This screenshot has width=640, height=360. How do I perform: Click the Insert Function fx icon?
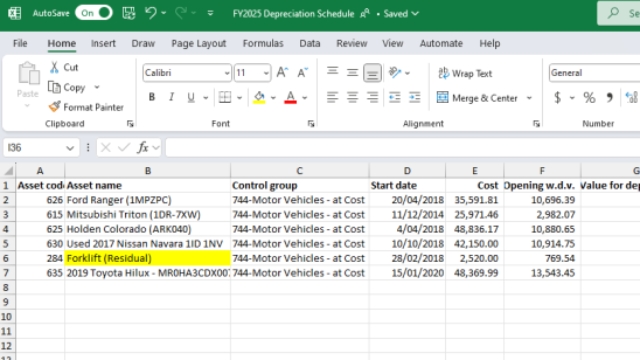pyautogui.click(x=143, y=147)
